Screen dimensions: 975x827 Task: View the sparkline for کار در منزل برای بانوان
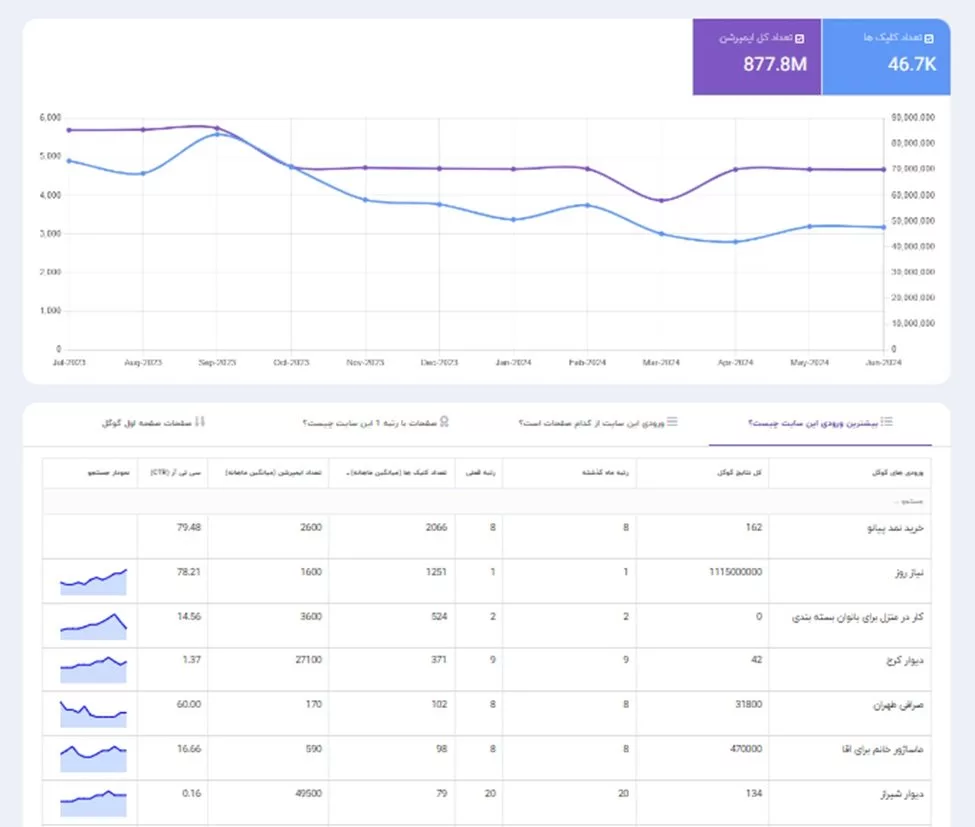(93, 626)
